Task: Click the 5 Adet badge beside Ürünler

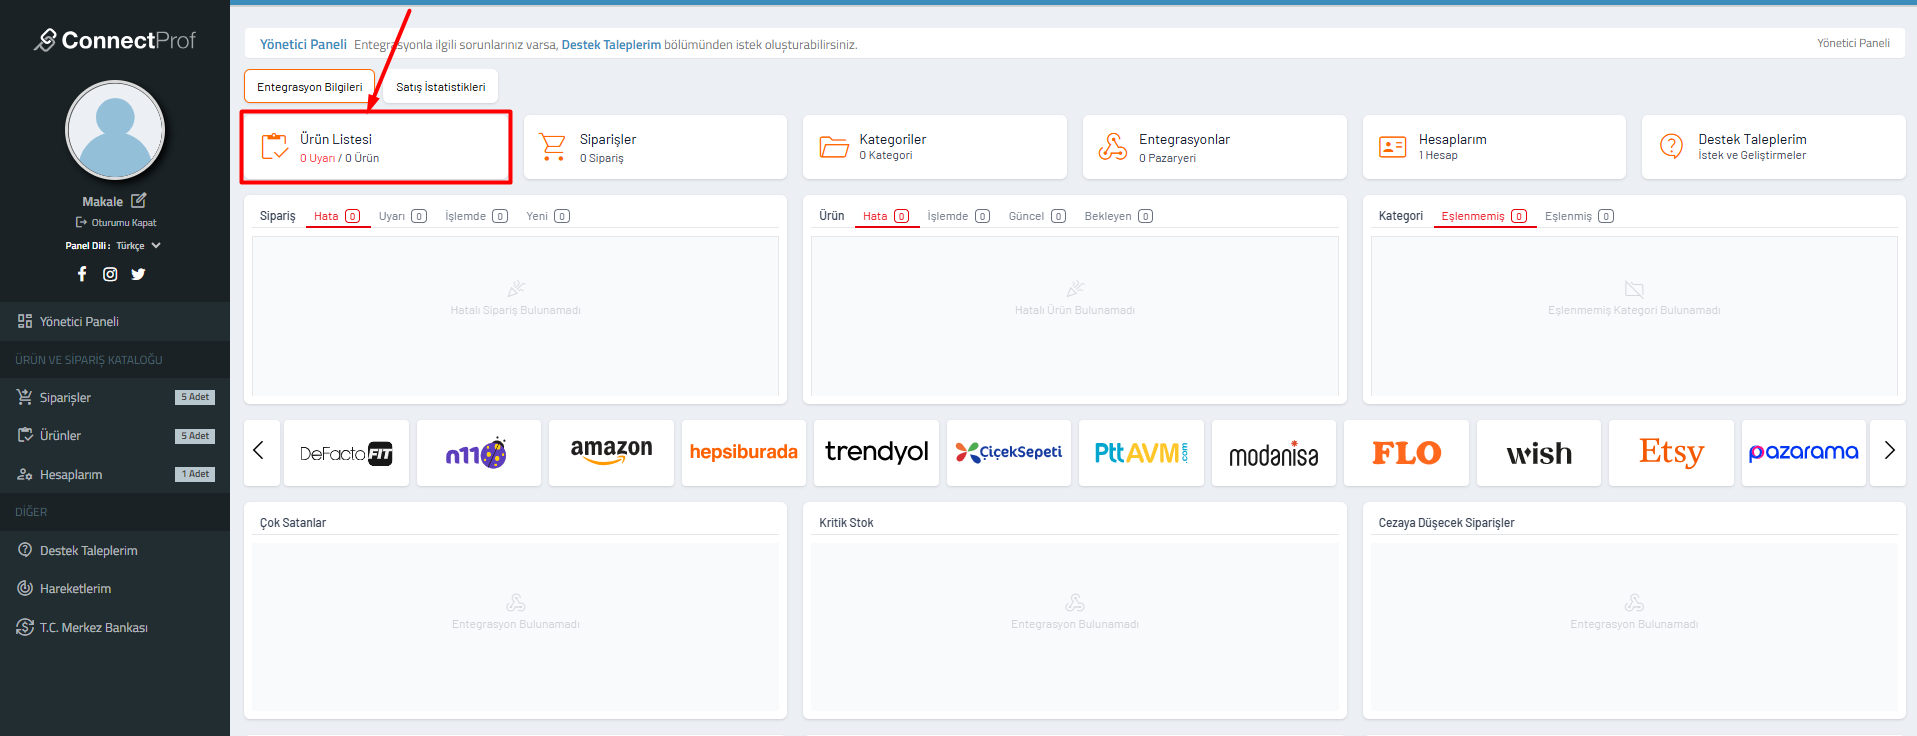Action: click(x=195, y=436)
